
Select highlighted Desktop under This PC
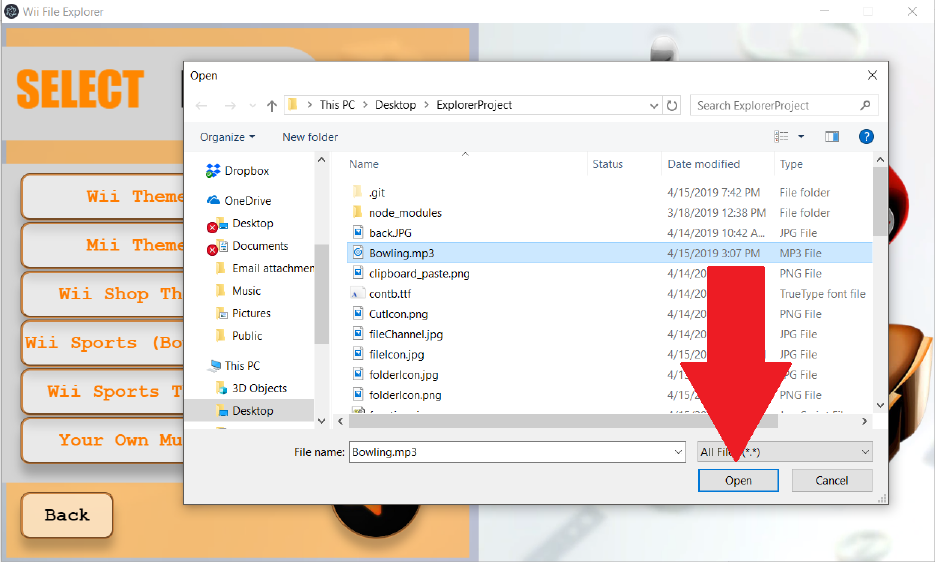click(249, 410)
